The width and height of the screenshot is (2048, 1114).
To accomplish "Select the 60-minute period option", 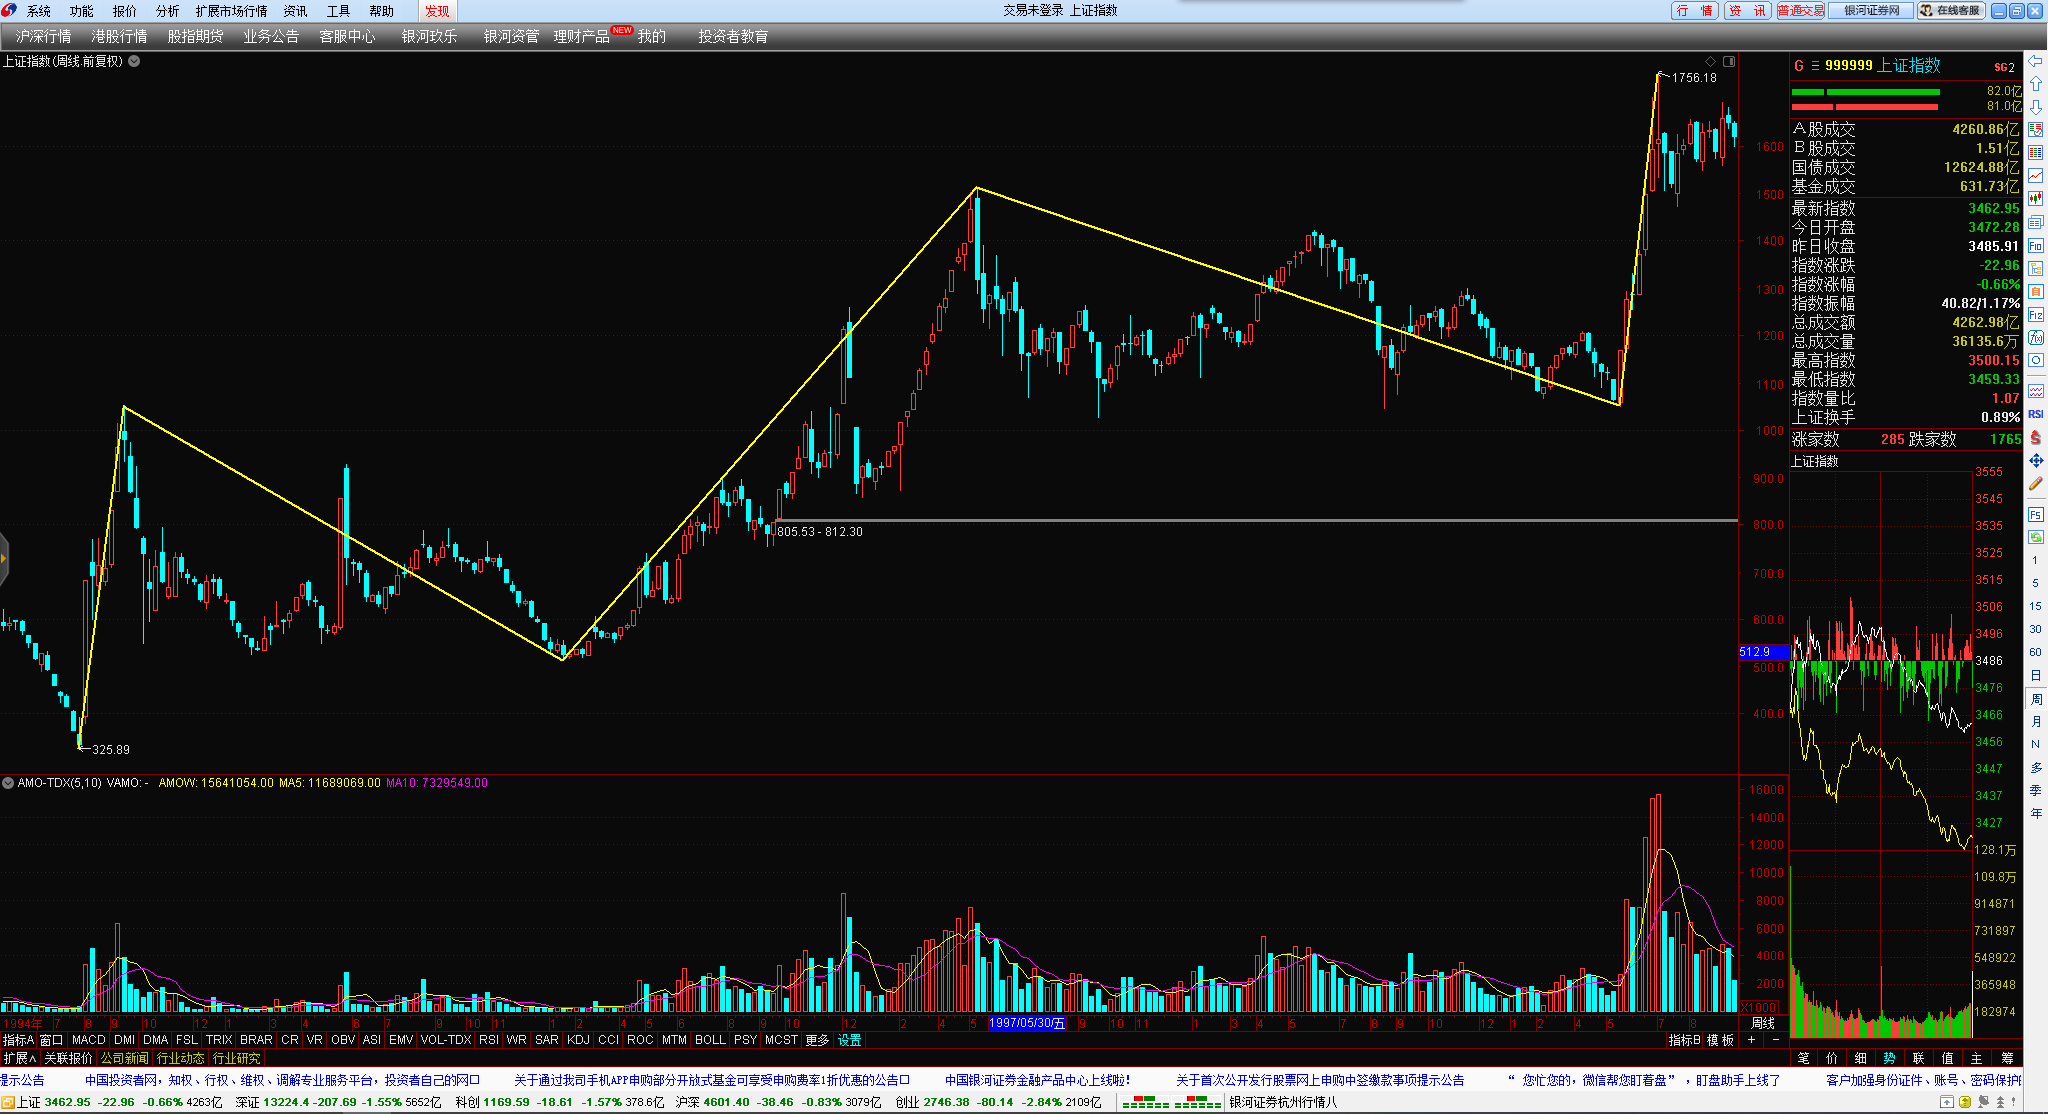I will (2035, 652).
